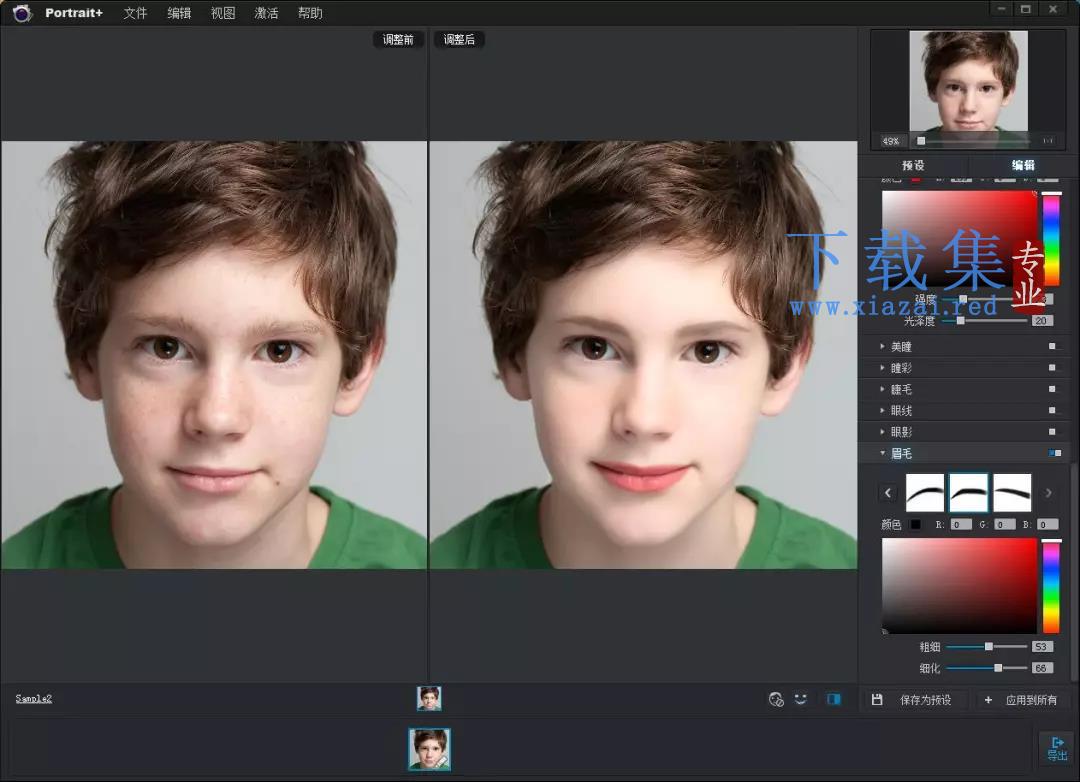Viewport: 1080px width, 782px height.
Task: Select the third eyebrow shape thumbnail
Action: coord(1012,493)
